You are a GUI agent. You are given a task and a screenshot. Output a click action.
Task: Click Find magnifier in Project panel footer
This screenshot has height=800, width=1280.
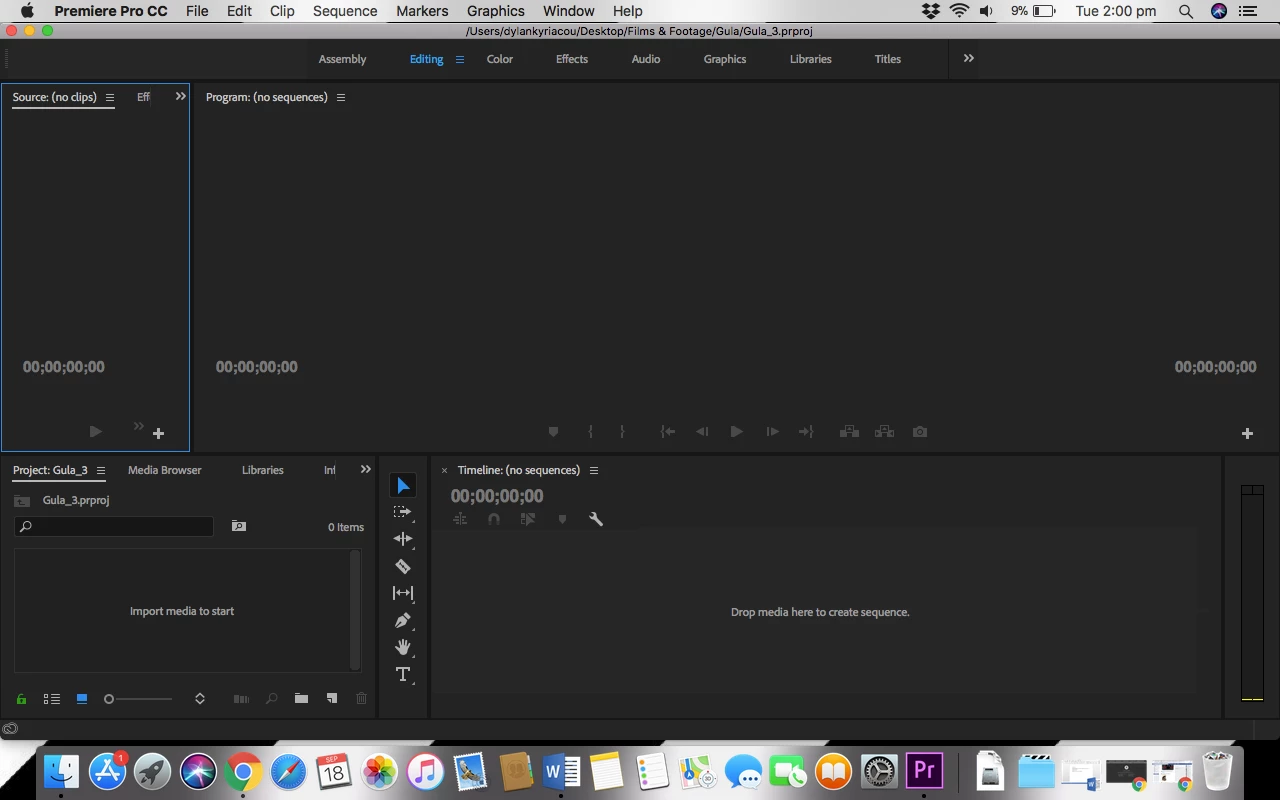coord(271,699)
